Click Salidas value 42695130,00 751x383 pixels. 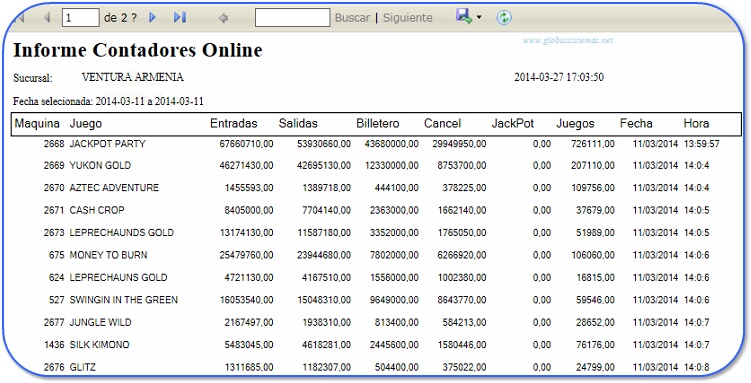coord(324,166)
